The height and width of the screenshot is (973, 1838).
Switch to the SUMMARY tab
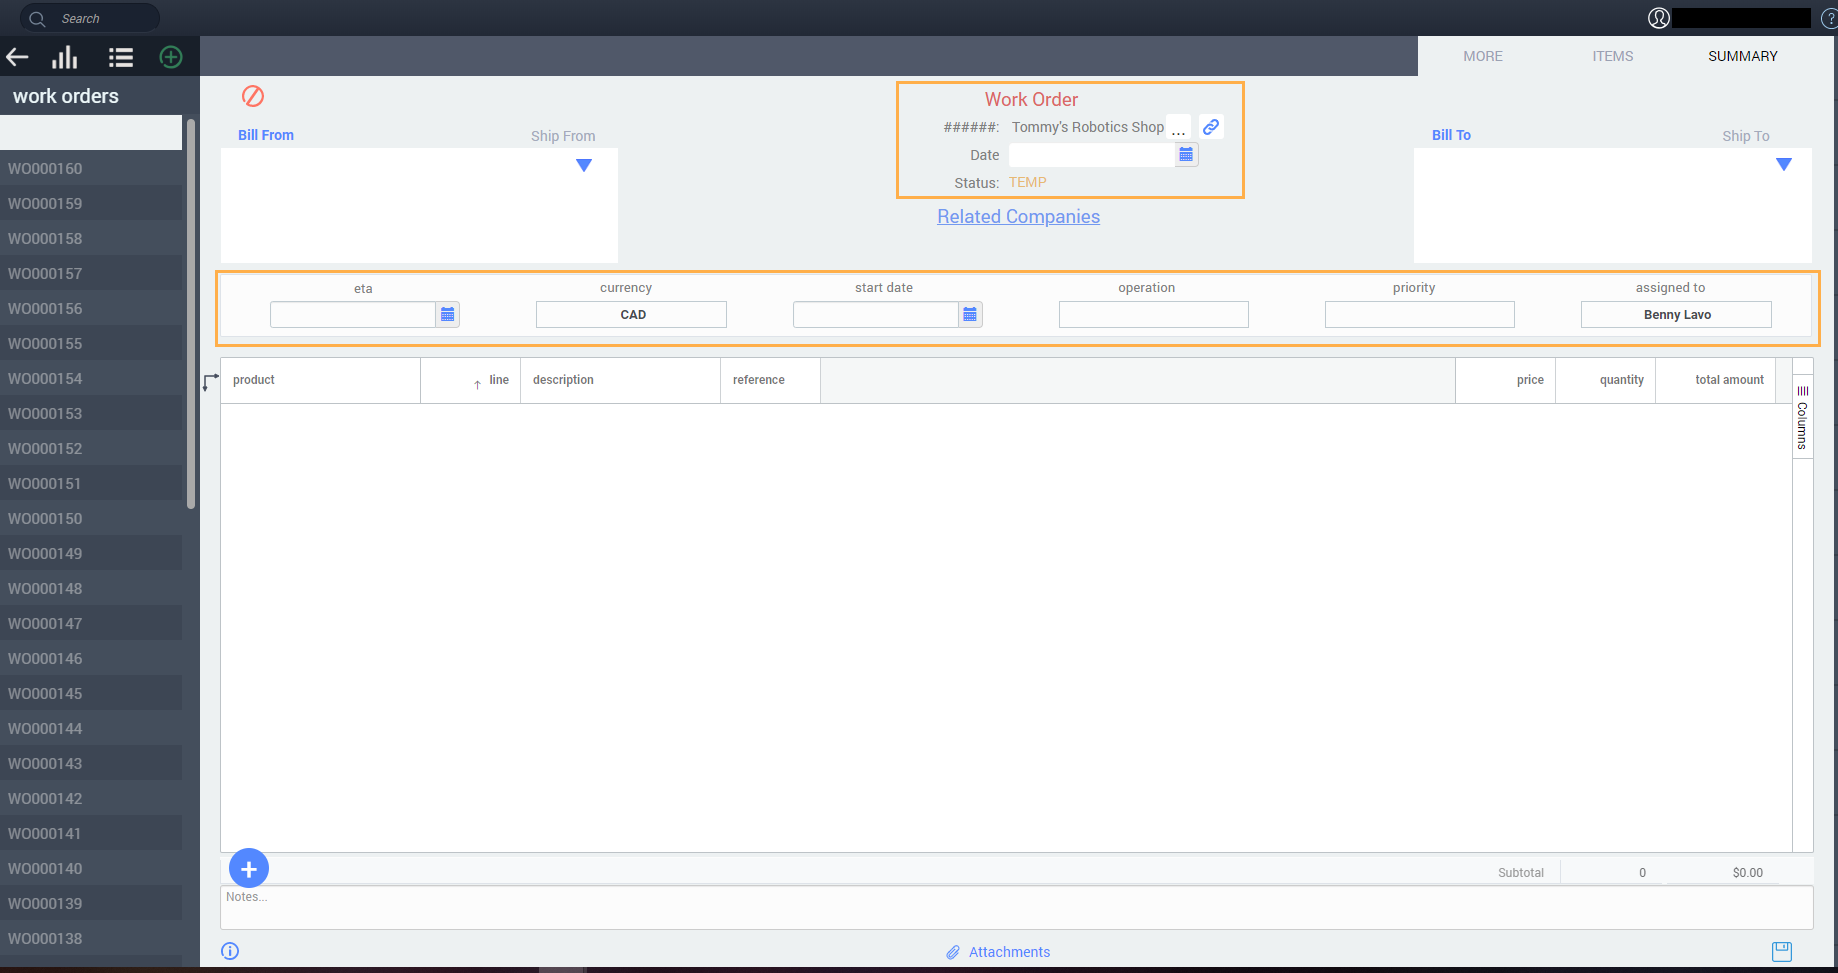(x=1743, y=56)
